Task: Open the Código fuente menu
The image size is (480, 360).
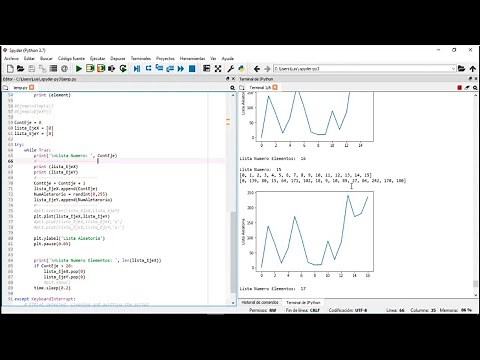Action: [x=71, y=58]
